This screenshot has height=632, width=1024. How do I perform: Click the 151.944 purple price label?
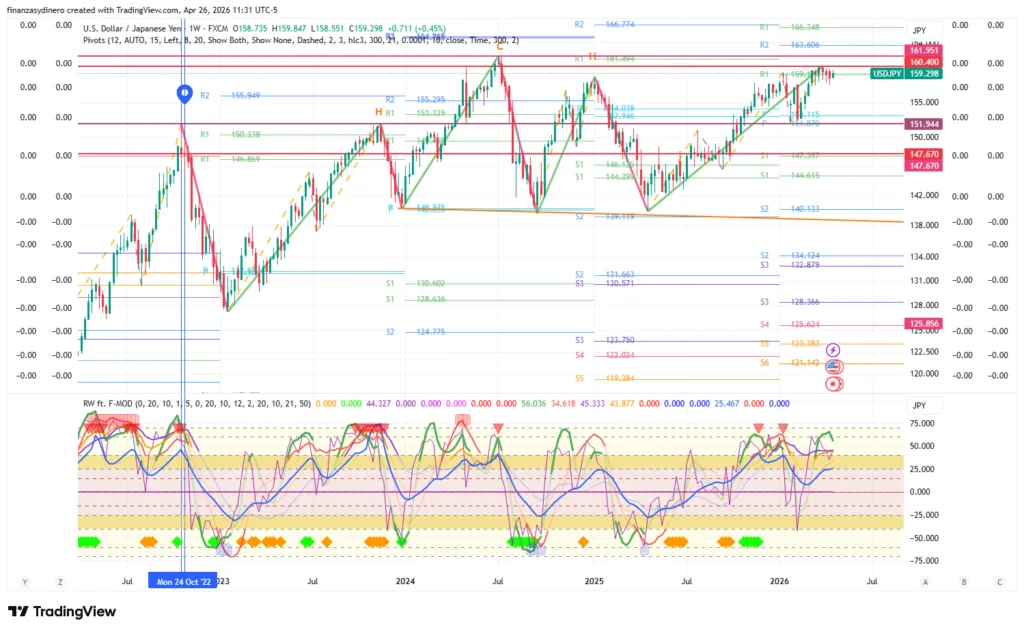(x=921, y=124)
